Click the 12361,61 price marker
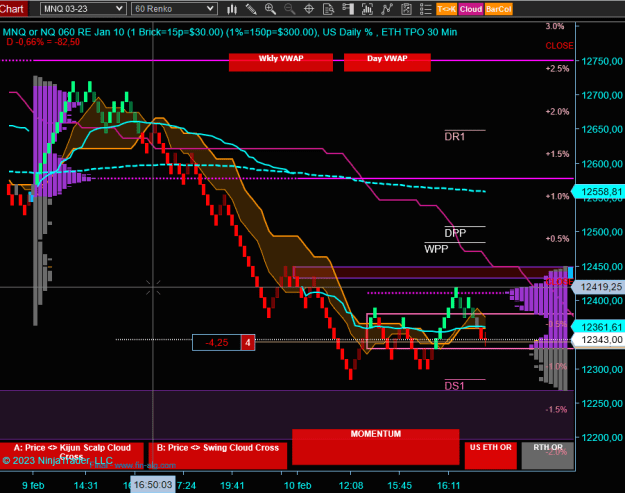 (x=598, y=327)
